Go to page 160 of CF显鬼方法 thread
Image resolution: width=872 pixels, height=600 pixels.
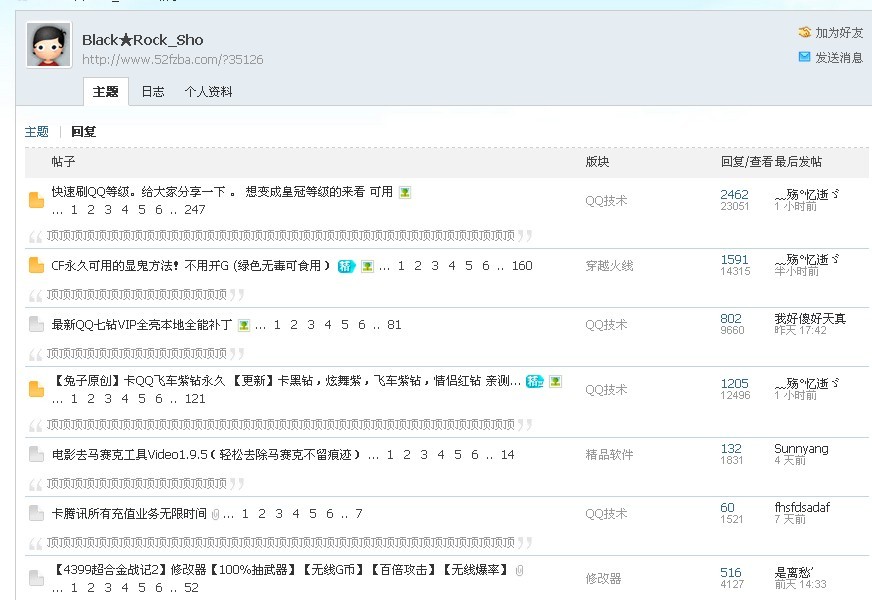click(522, 266)
